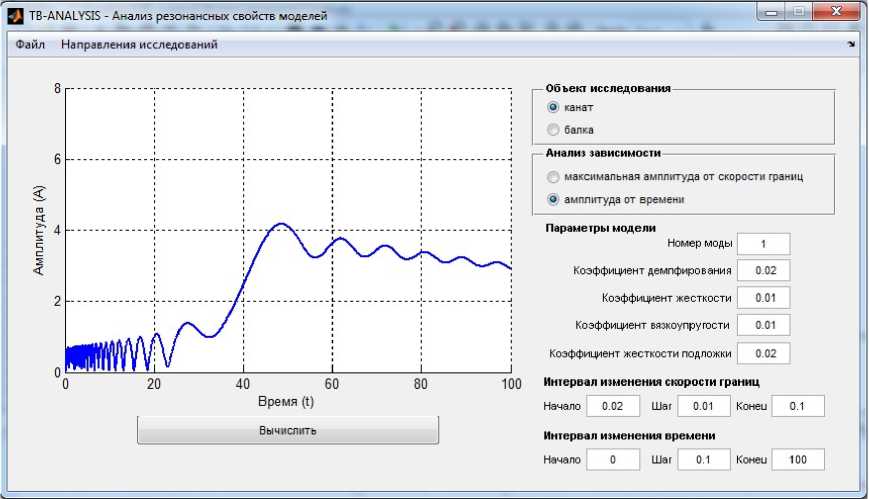This screenshot has width=869, height=499.
Task: Choose амплитуда от времени option
Action: click(x=553, y=199)
